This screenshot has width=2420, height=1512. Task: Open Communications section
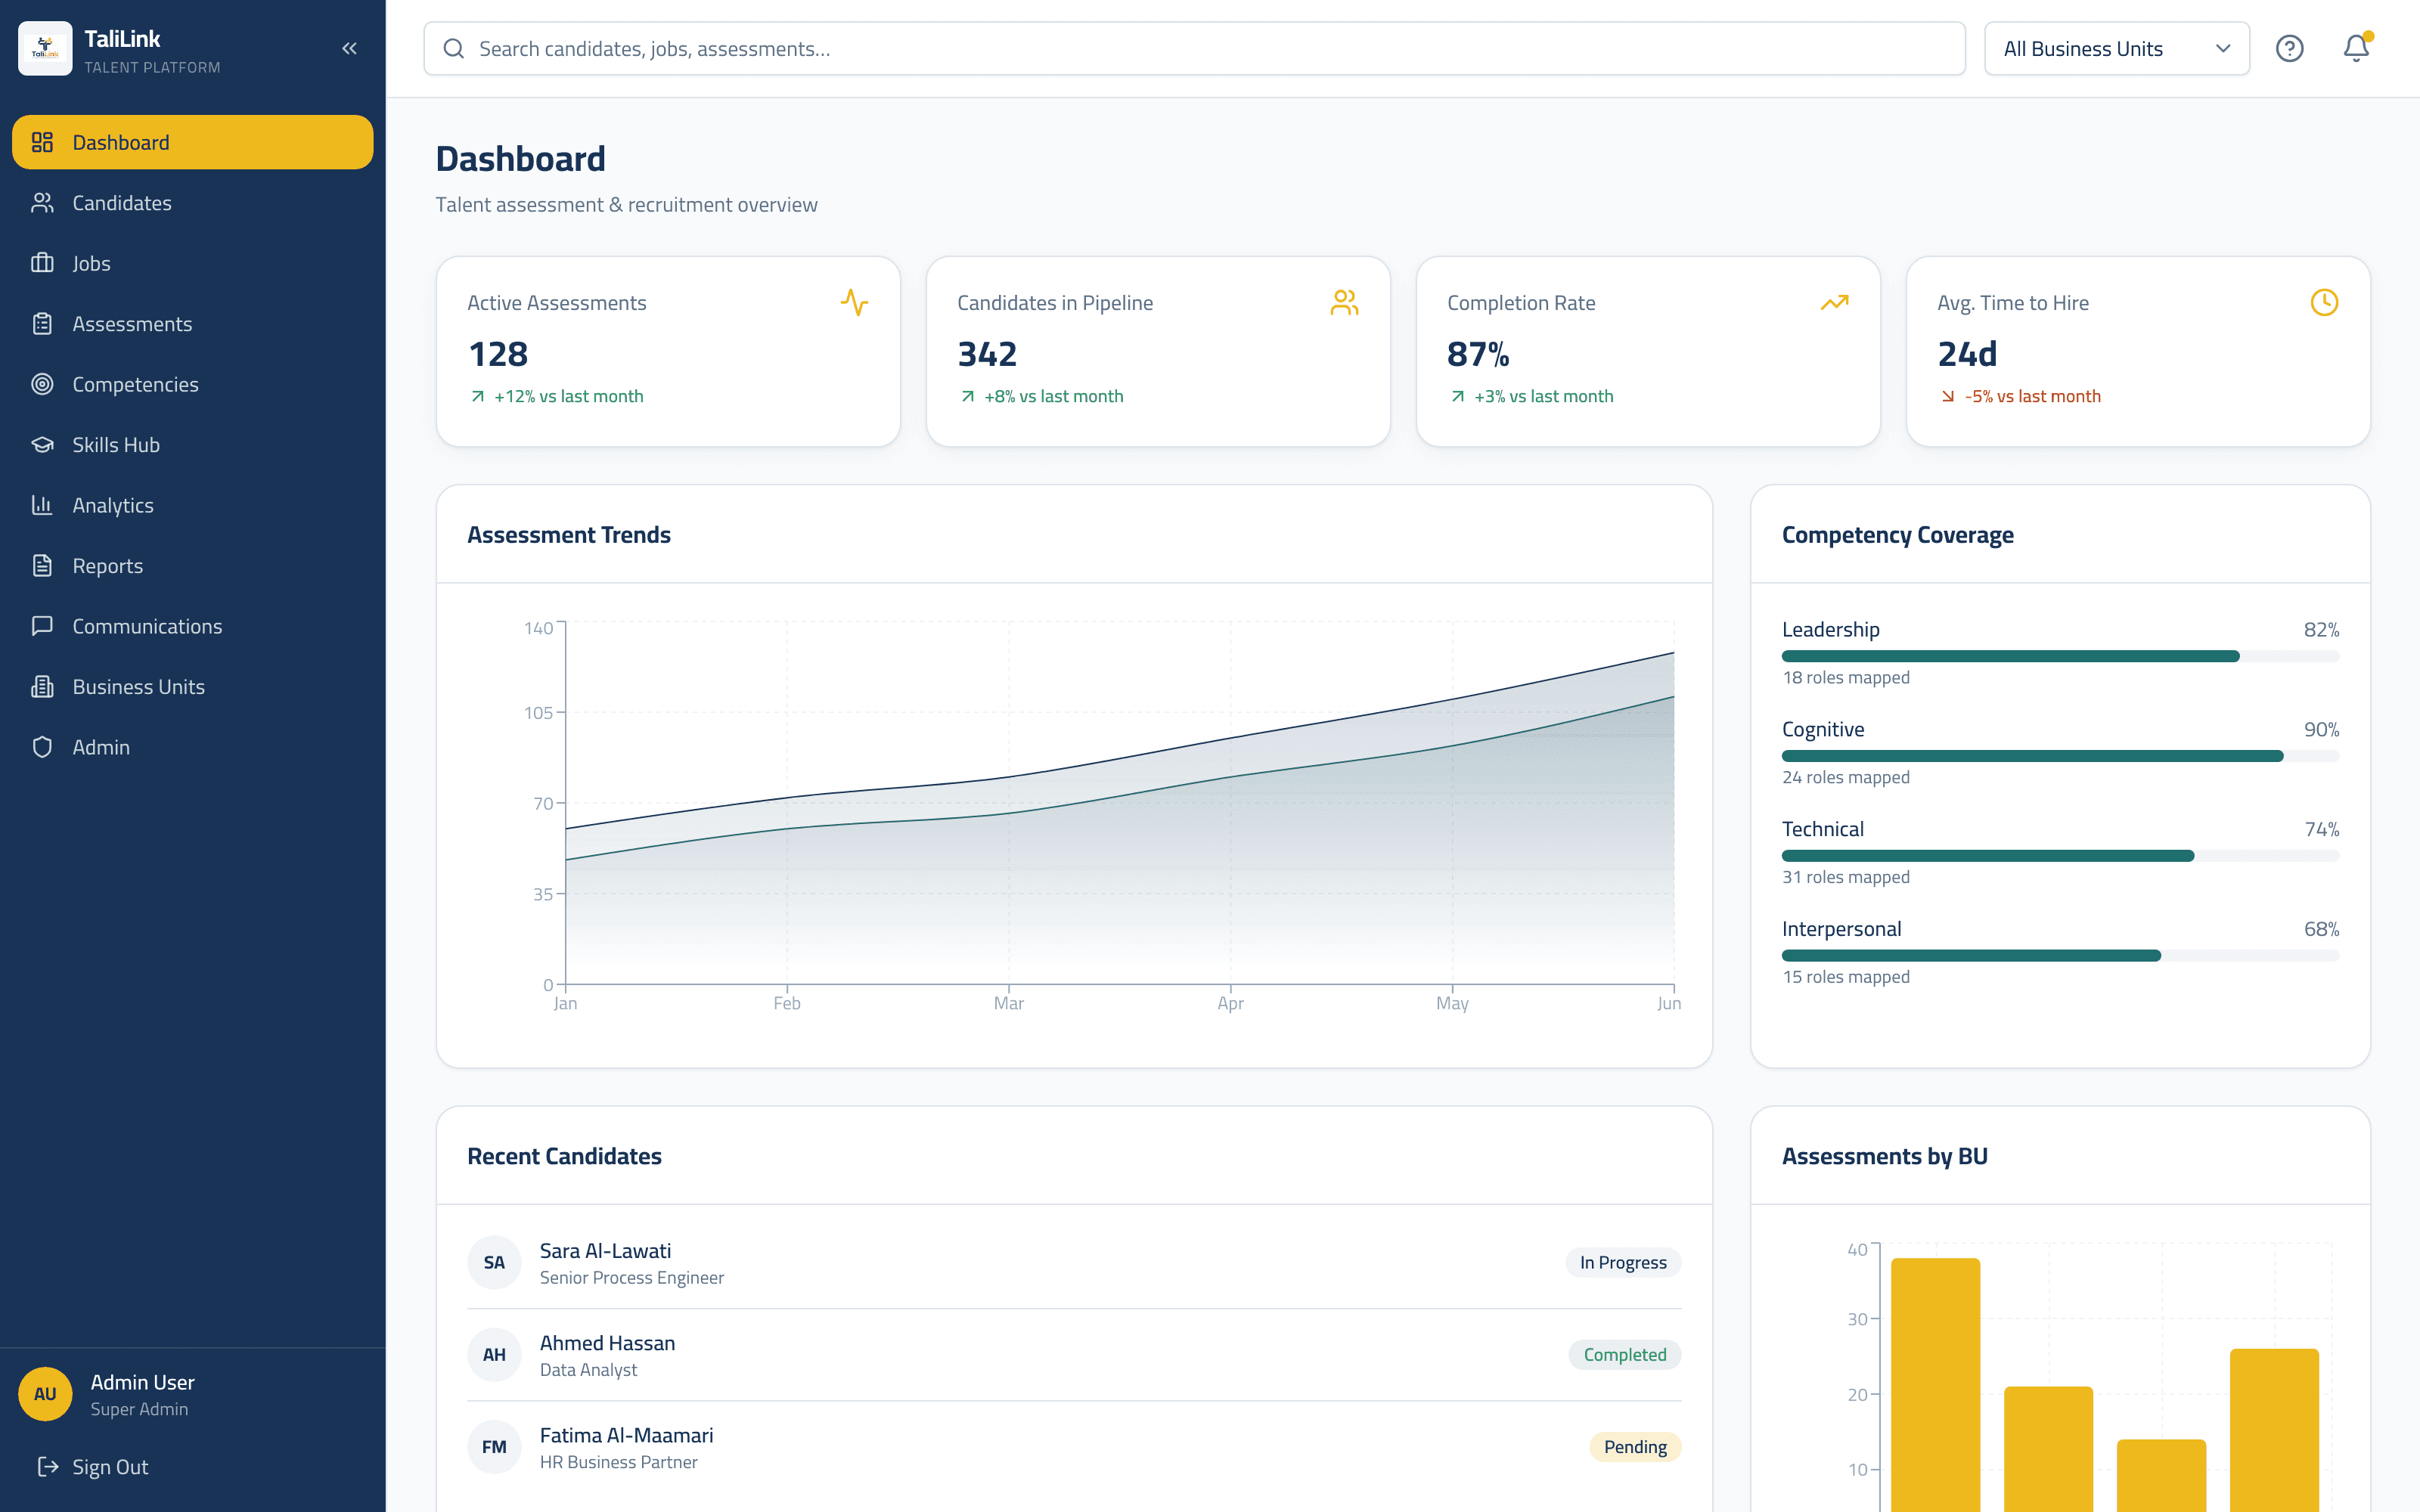pos(192,626)
